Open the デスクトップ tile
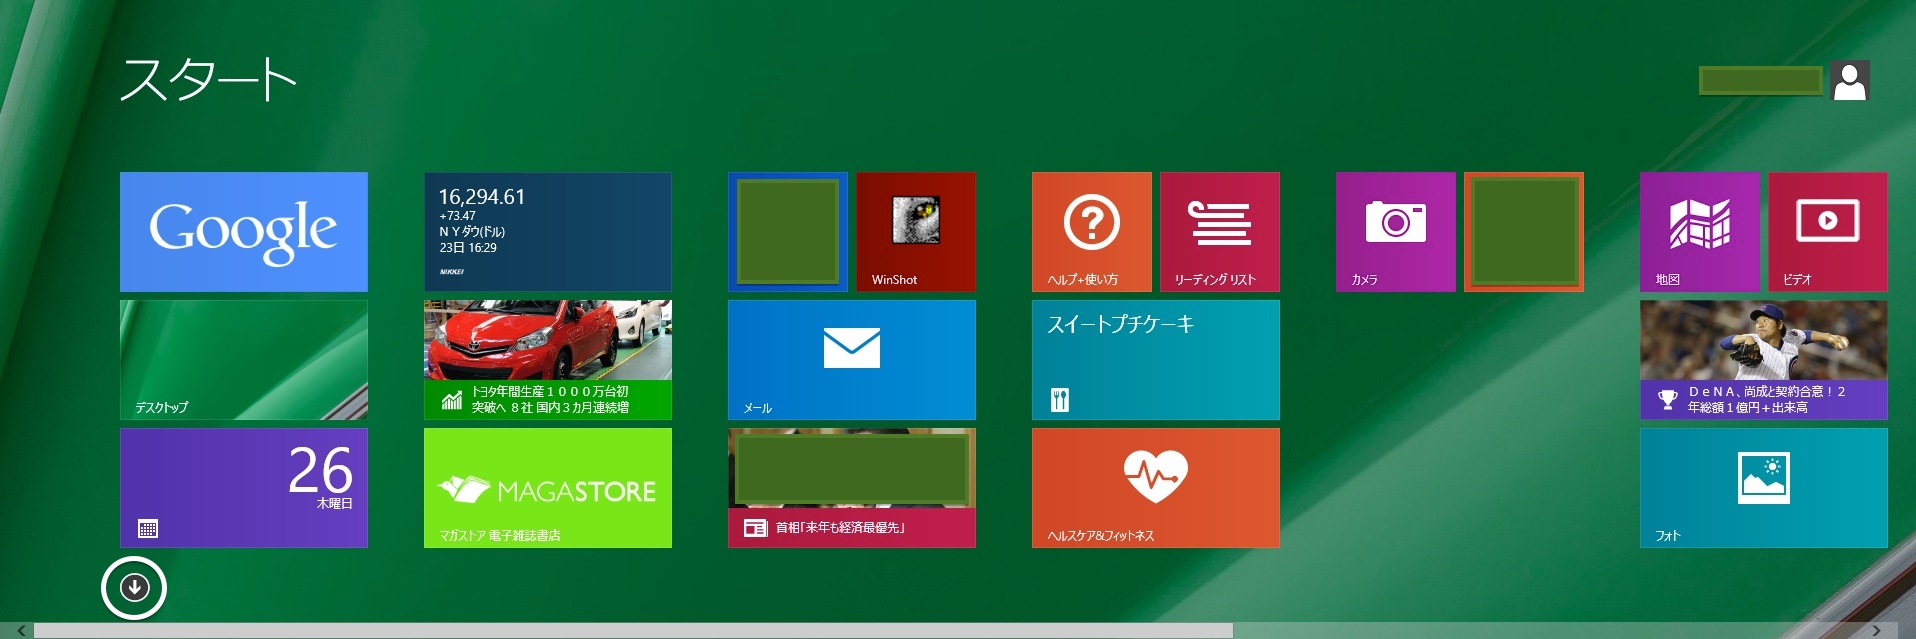This screenshot has width=1916, height=639. pos(244,360)
